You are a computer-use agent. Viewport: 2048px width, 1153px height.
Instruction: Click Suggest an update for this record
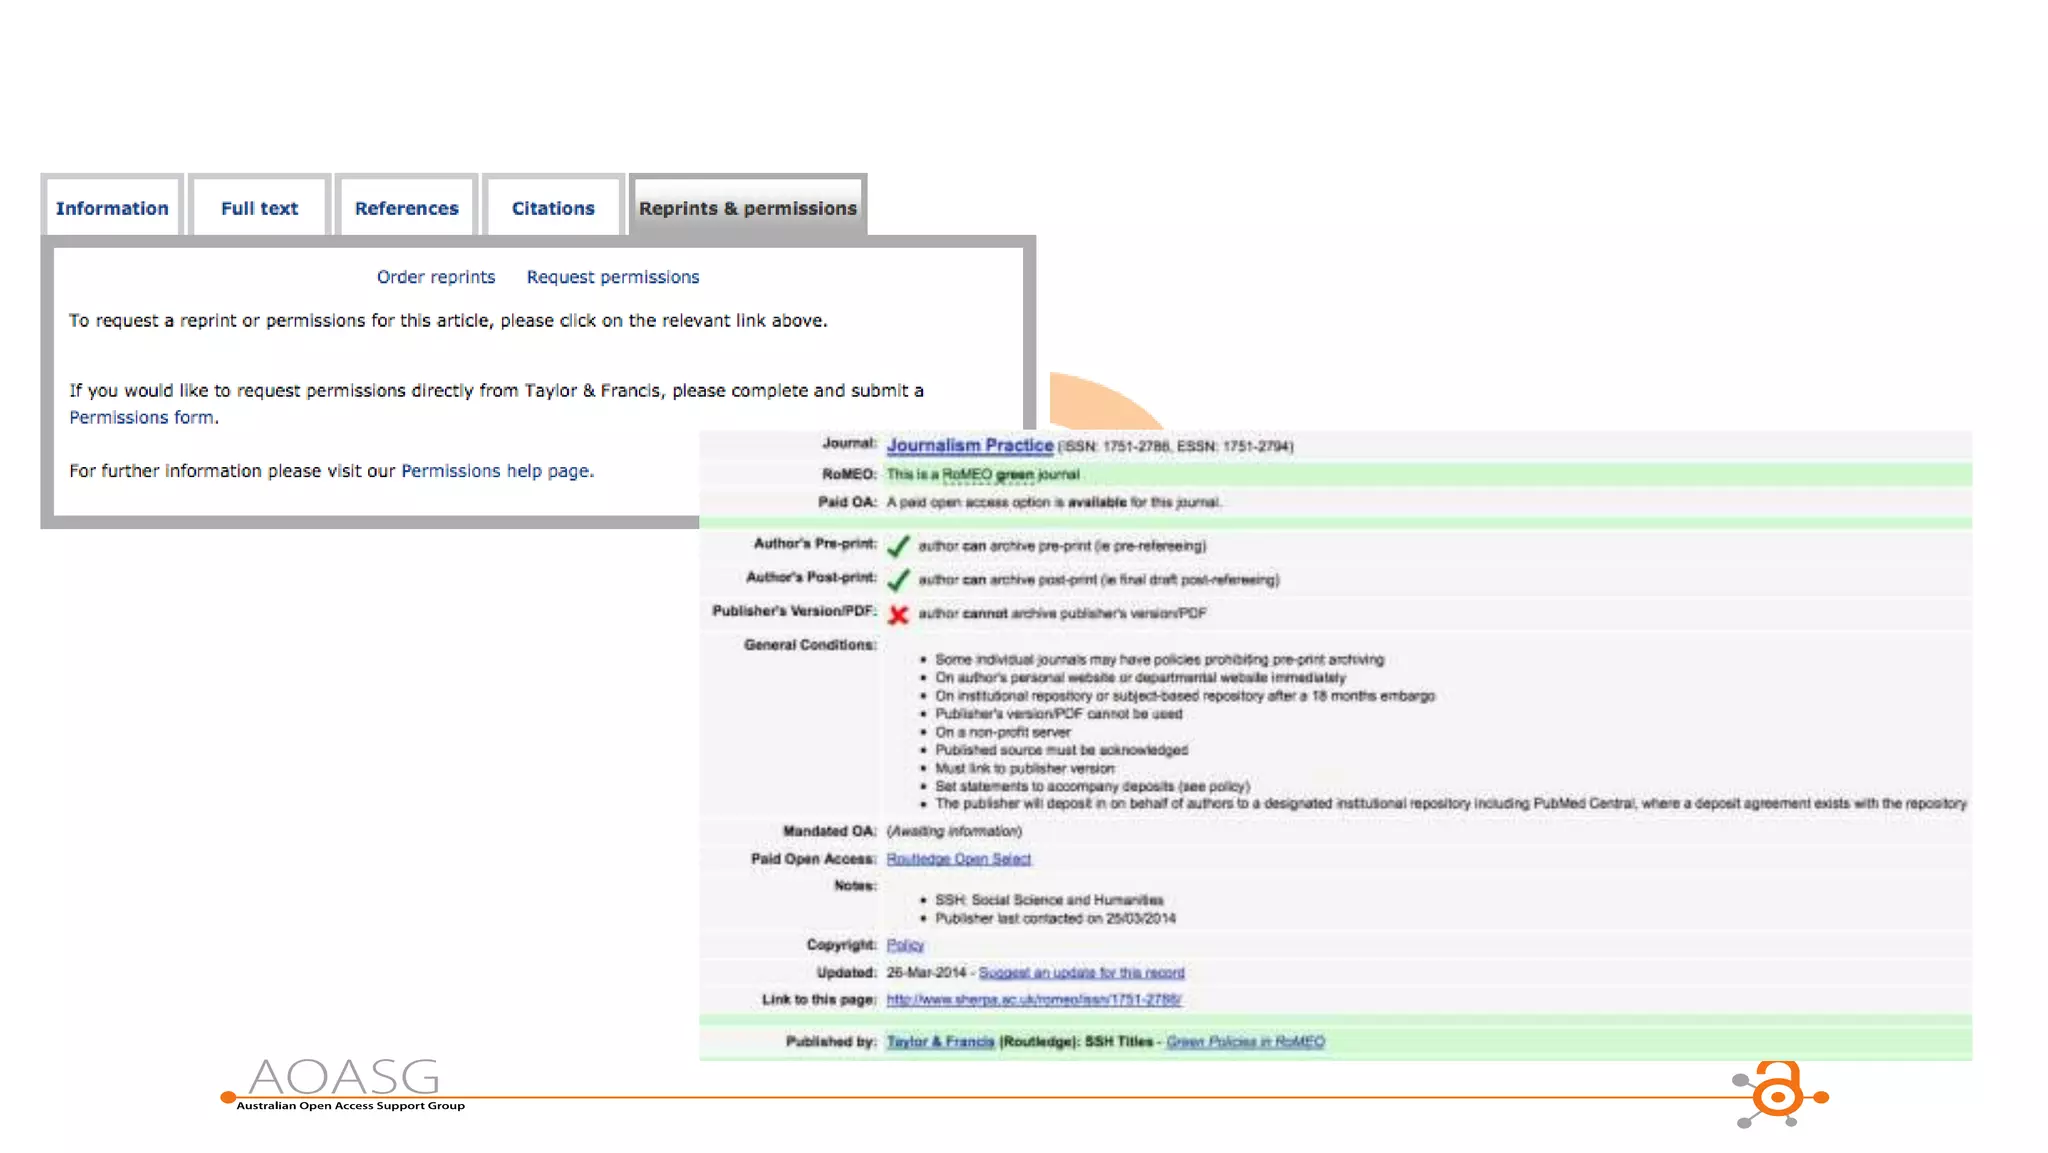pyautogui.click(x=1080, y=972)
